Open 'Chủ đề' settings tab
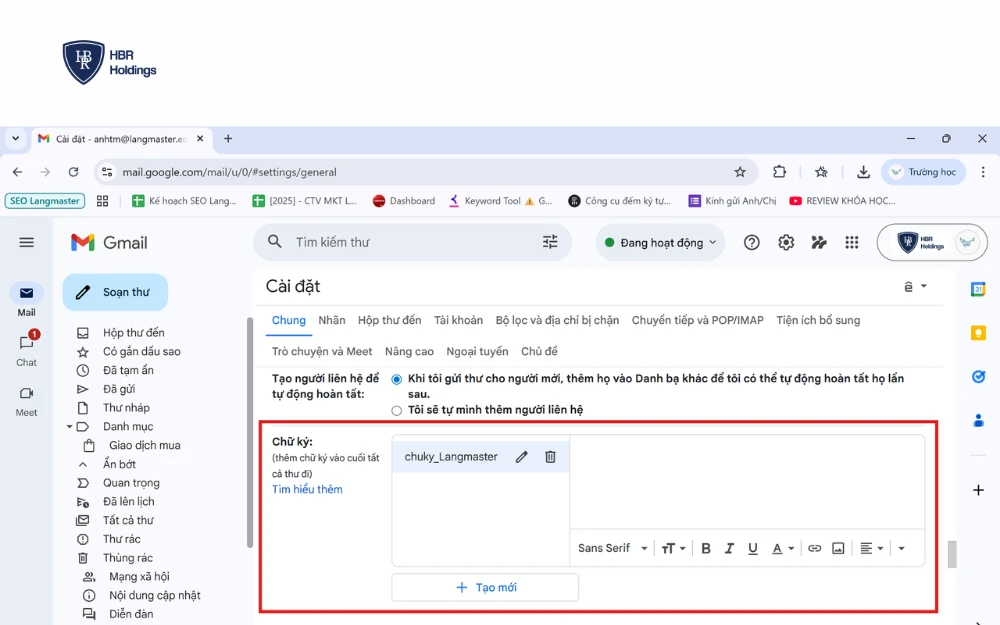Image resolution: width=1000 pixels, height=625 pixels. click(540, 351)
